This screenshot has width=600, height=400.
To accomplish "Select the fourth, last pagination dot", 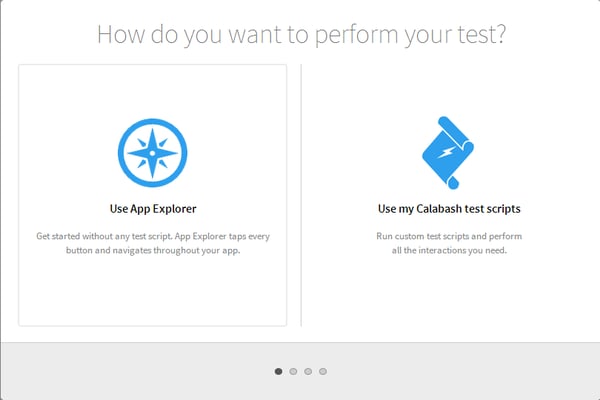I will coord(323,371).
